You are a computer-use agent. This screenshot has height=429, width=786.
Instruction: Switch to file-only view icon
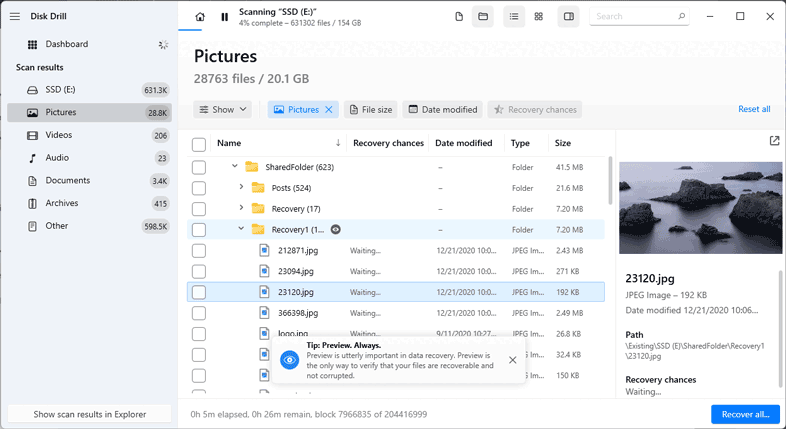(459, 17)
